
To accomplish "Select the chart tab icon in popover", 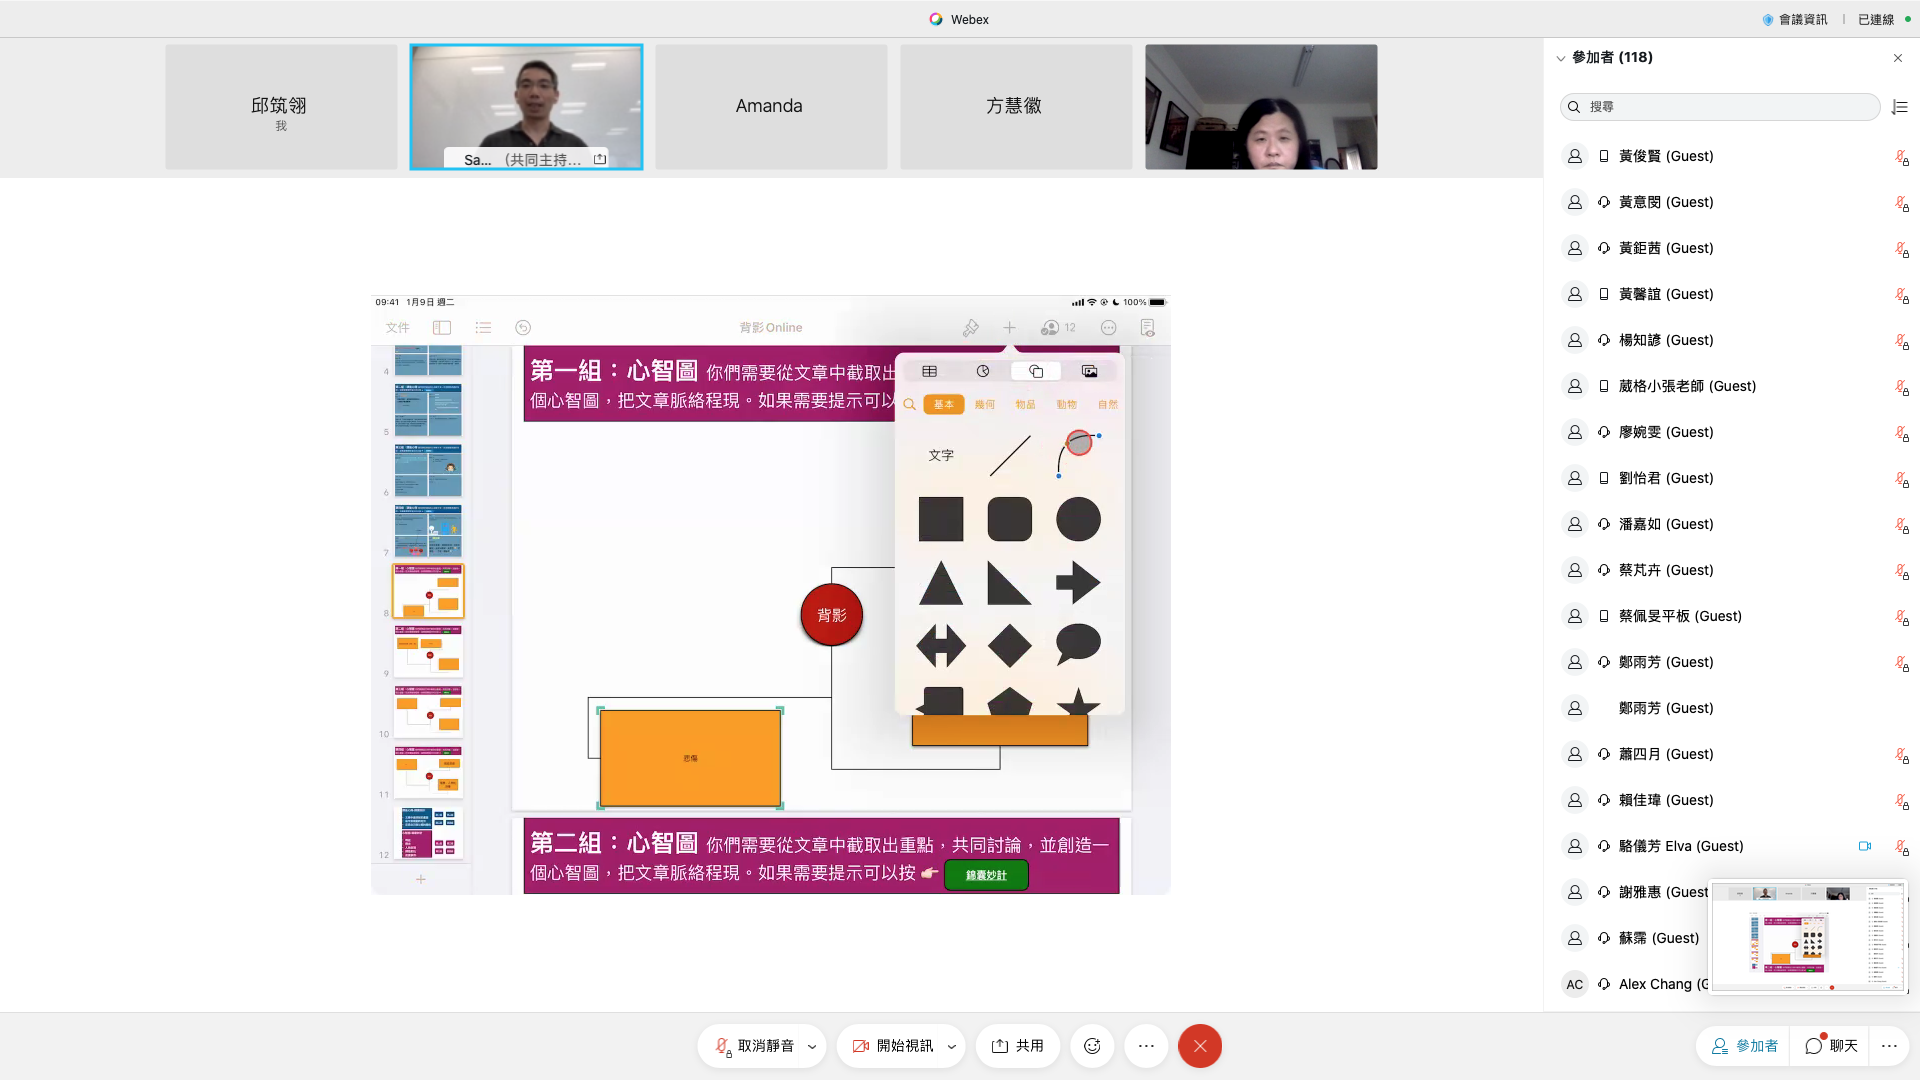I will 983,371.
